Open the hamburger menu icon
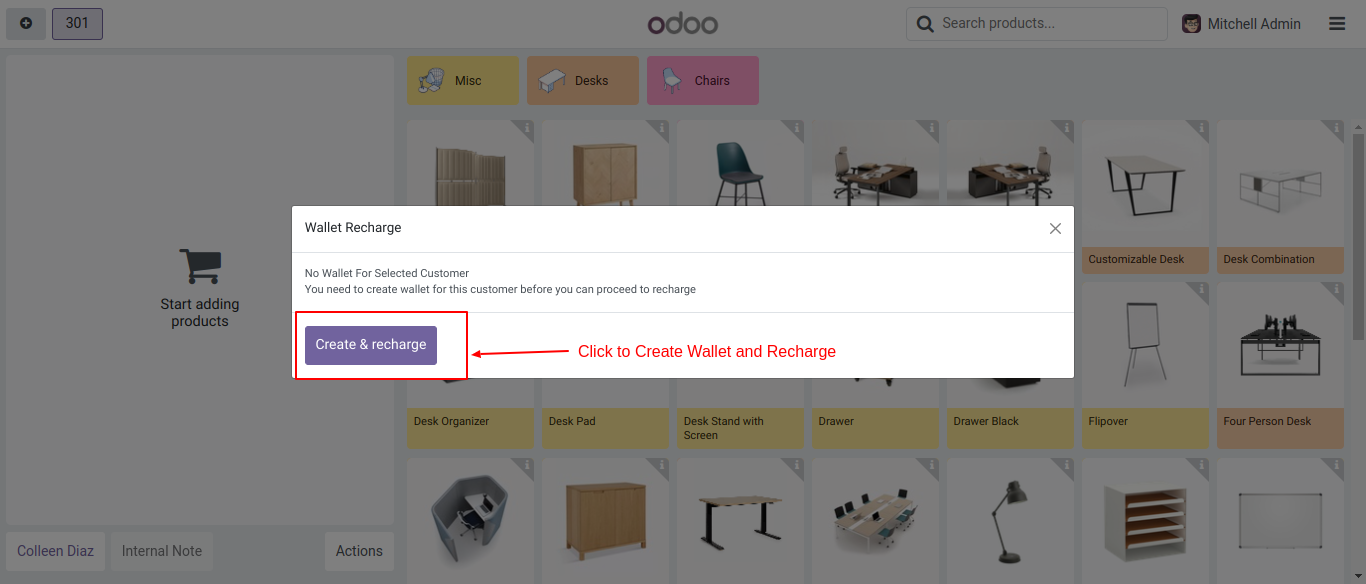Screen dimensions: 1366x584 pyautogui.click(x=1337, y=23)
